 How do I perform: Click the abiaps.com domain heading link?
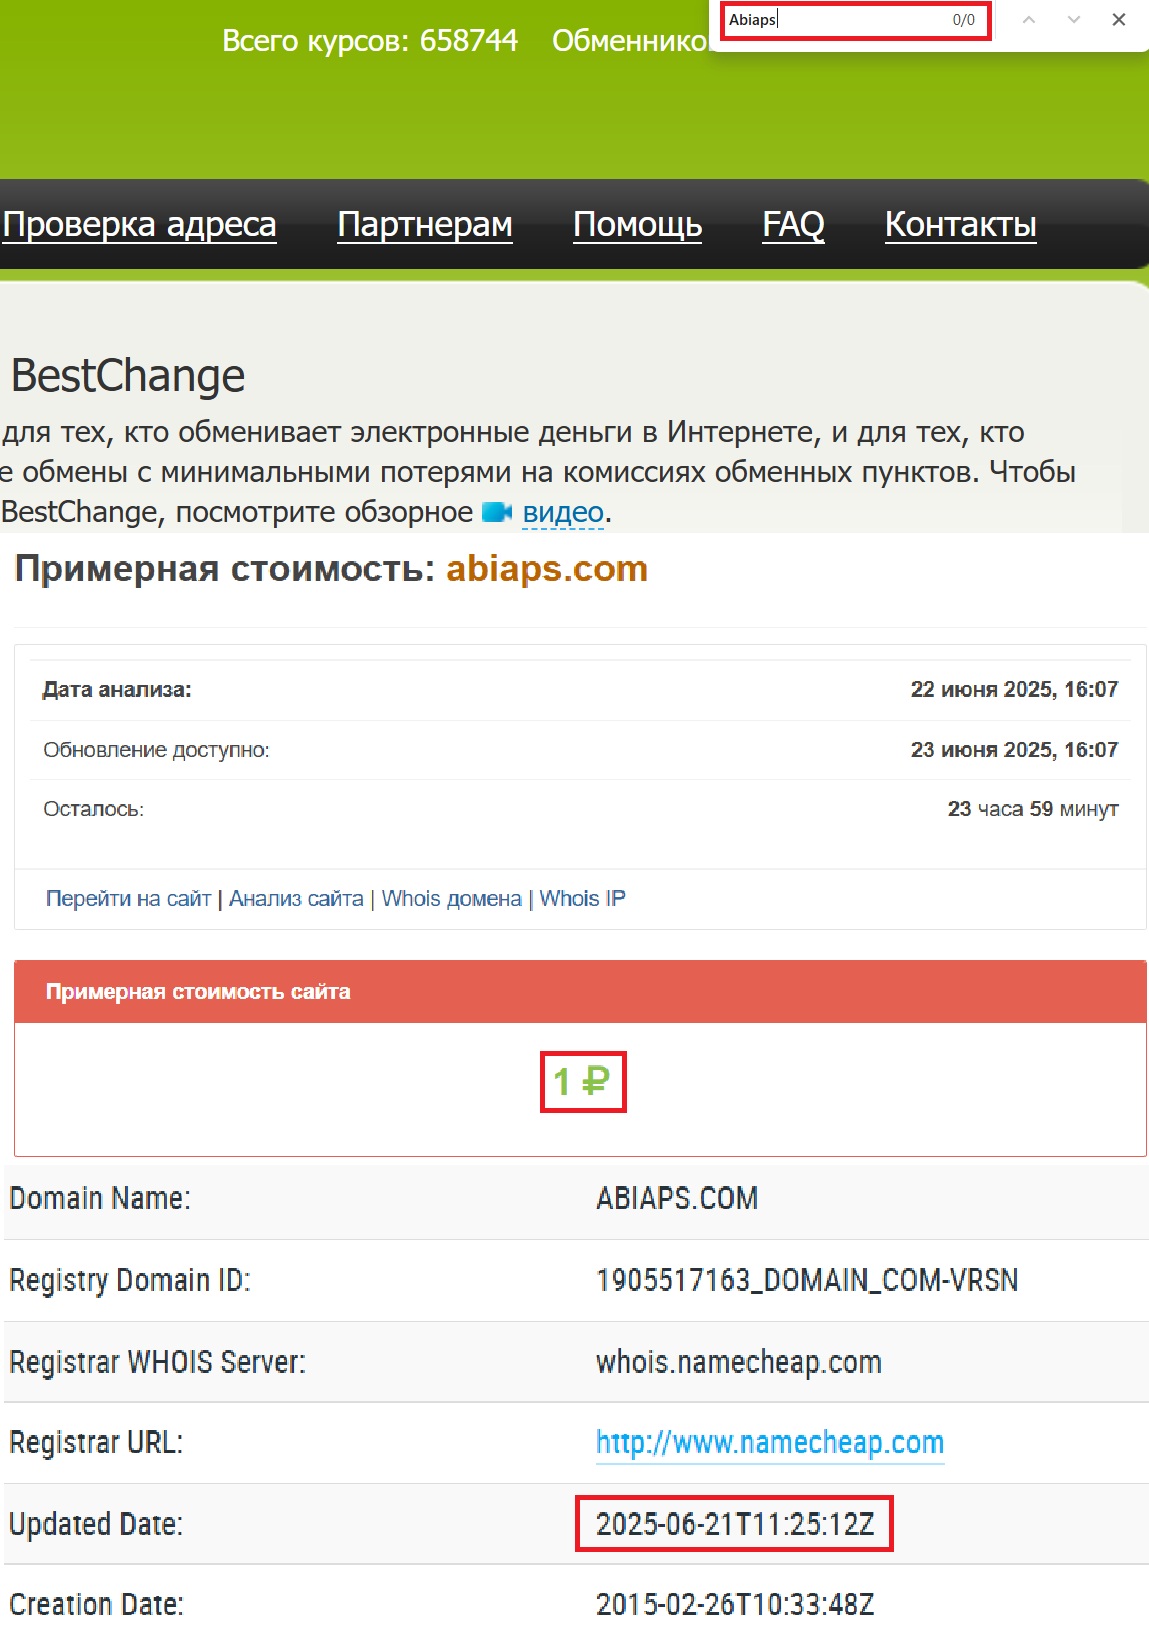(x=546, y=569)
